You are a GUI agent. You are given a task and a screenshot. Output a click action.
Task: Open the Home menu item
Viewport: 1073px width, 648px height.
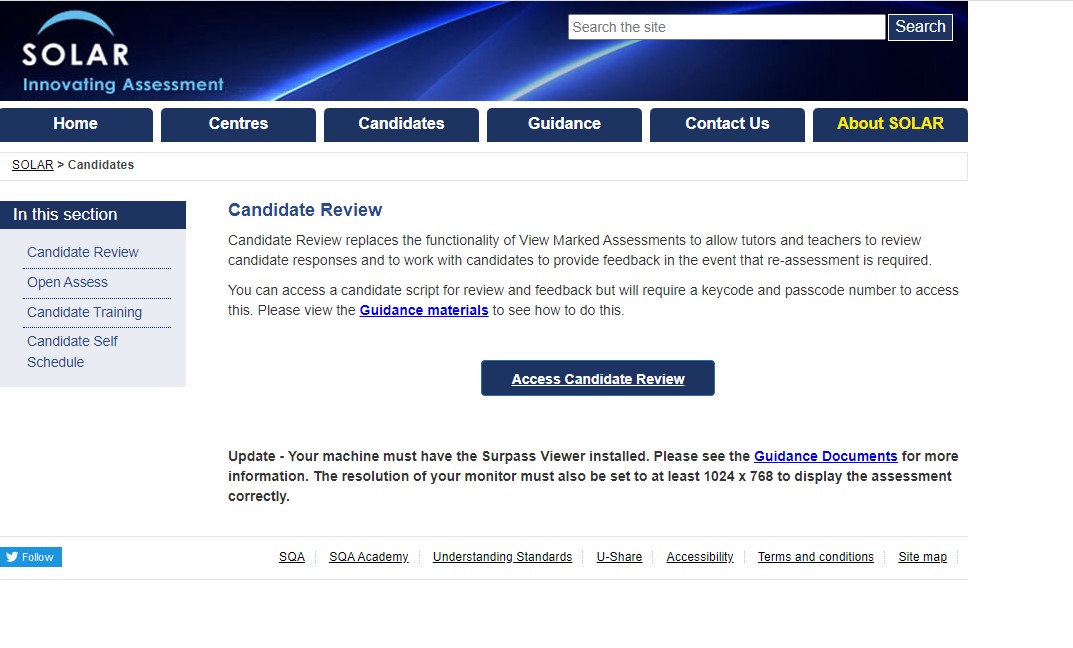pos(76,125)
